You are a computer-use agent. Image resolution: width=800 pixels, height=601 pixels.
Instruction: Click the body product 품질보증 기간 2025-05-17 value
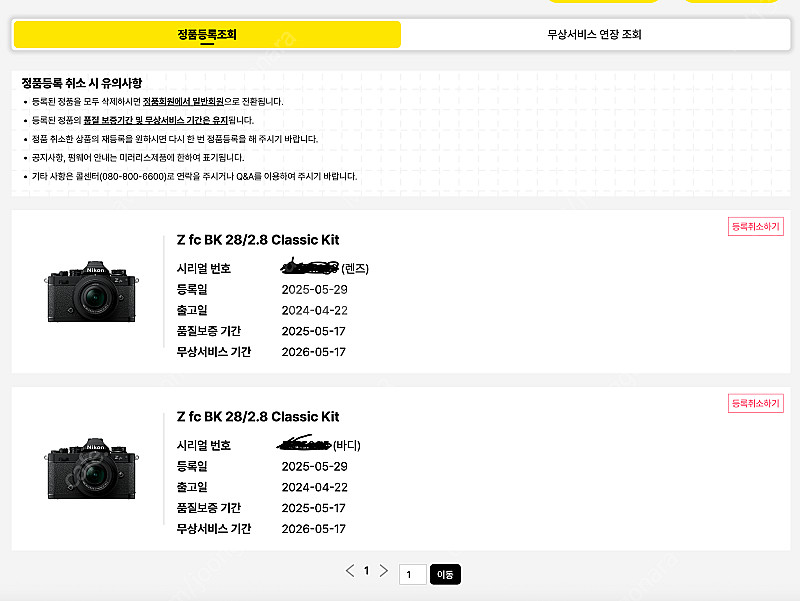(x=313, y=508)
